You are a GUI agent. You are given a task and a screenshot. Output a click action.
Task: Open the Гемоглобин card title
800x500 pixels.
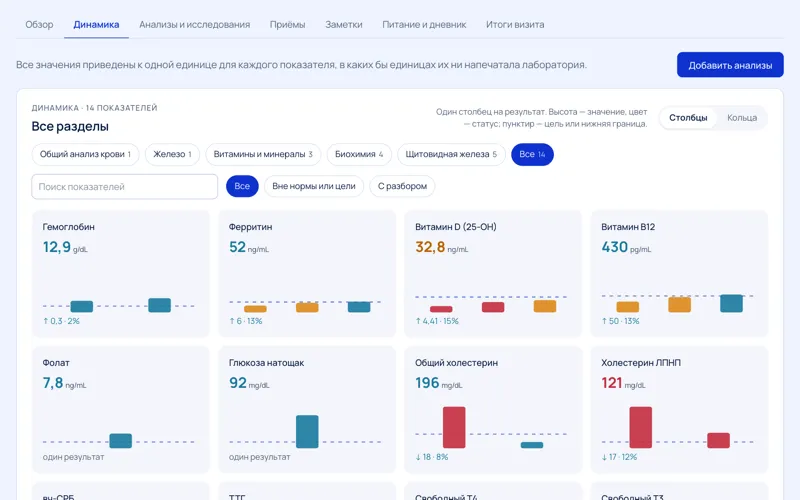68,227
